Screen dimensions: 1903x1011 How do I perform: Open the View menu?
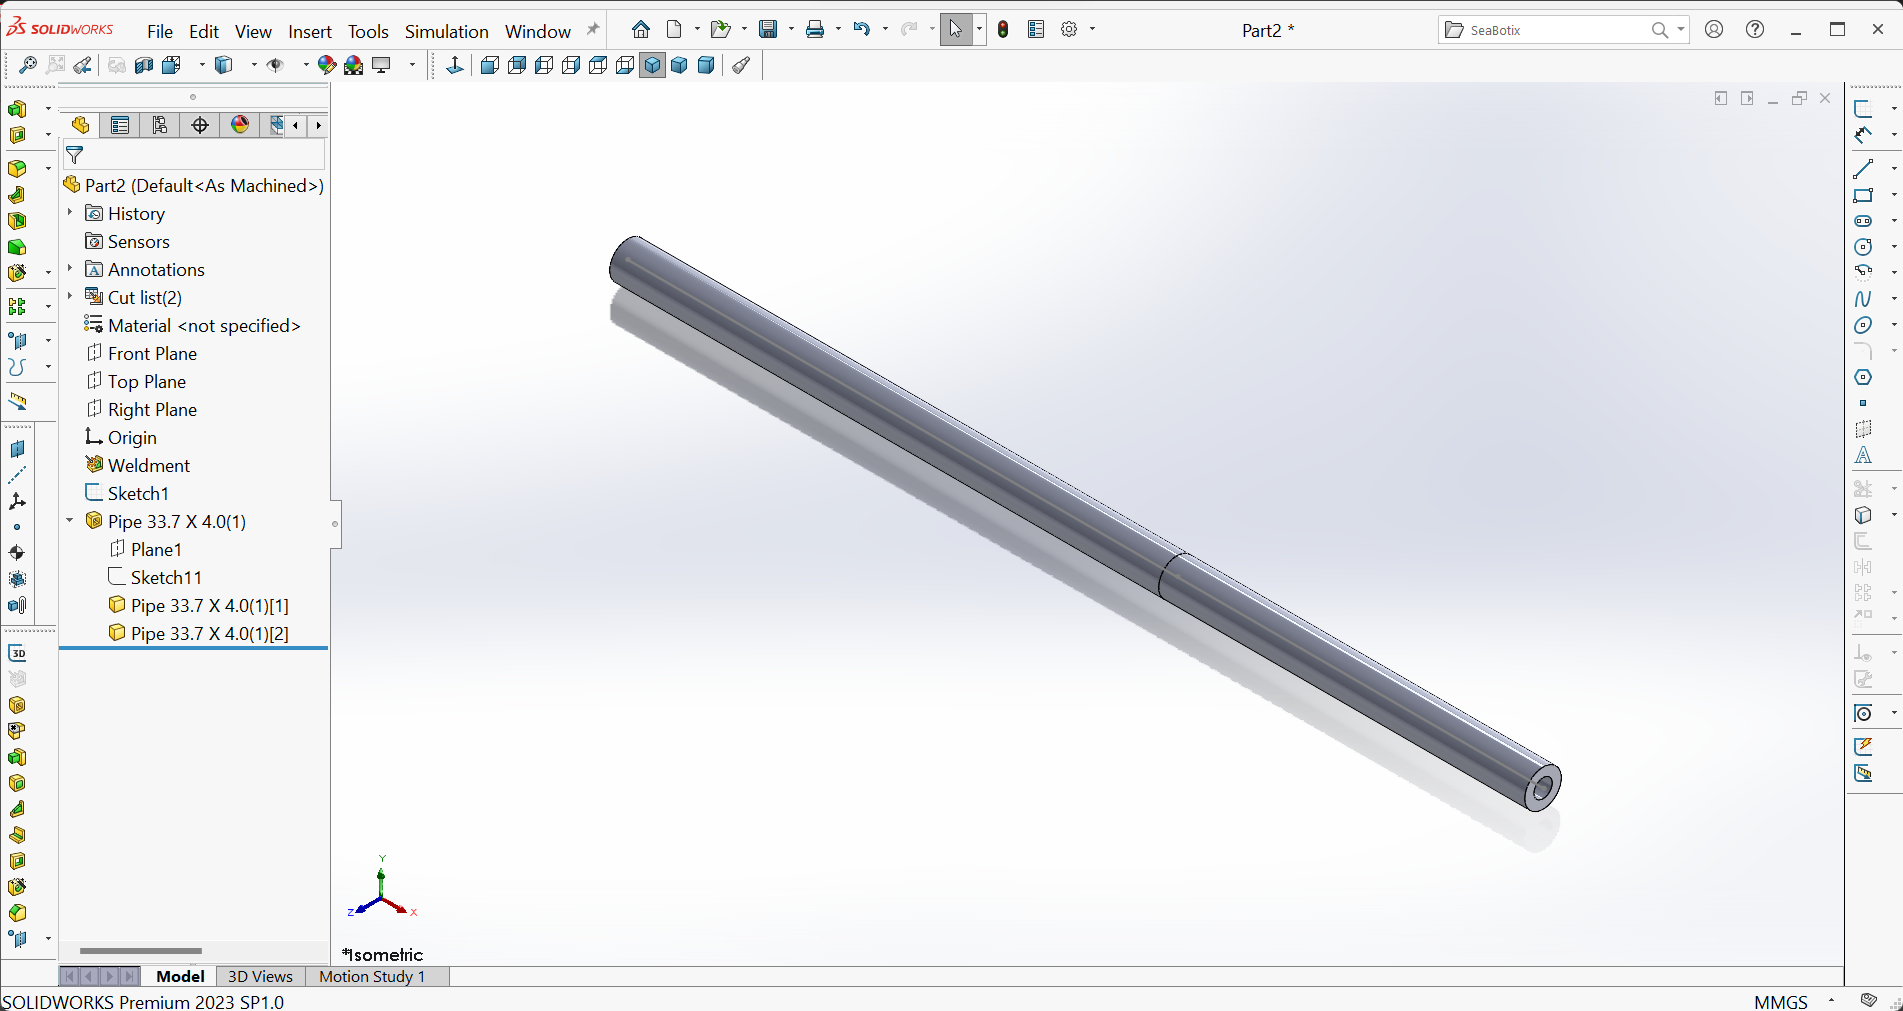(x=253, y=31)
